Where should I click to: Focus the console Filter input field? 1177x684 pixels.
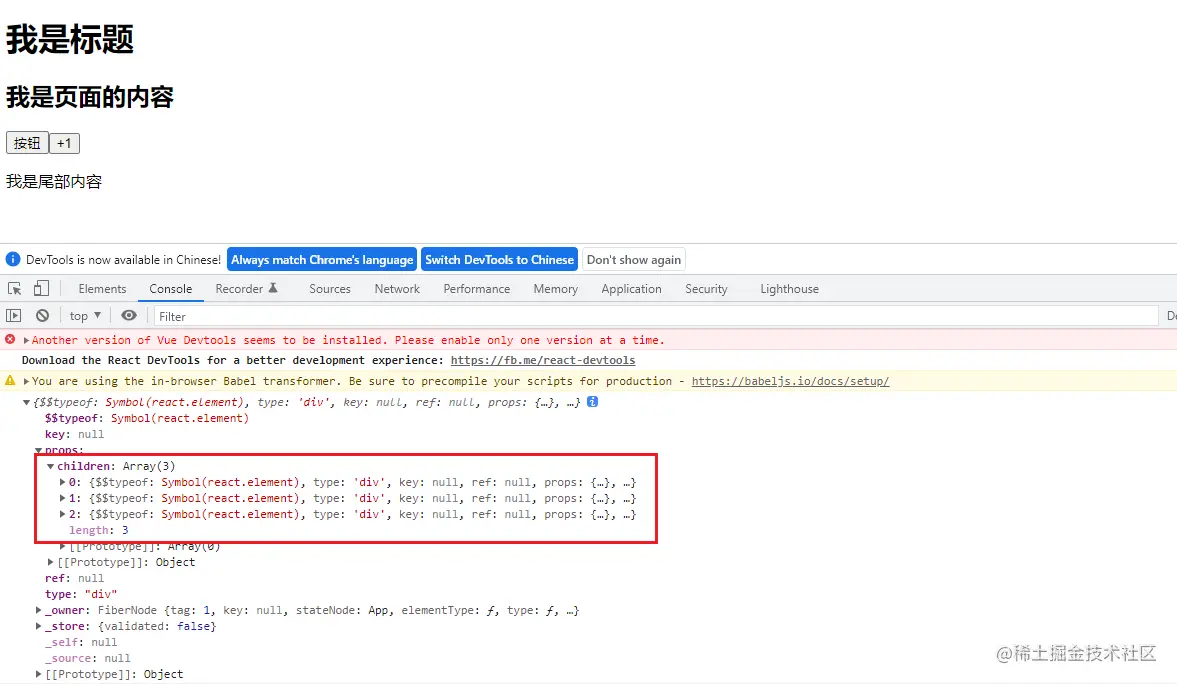(656, 316)
